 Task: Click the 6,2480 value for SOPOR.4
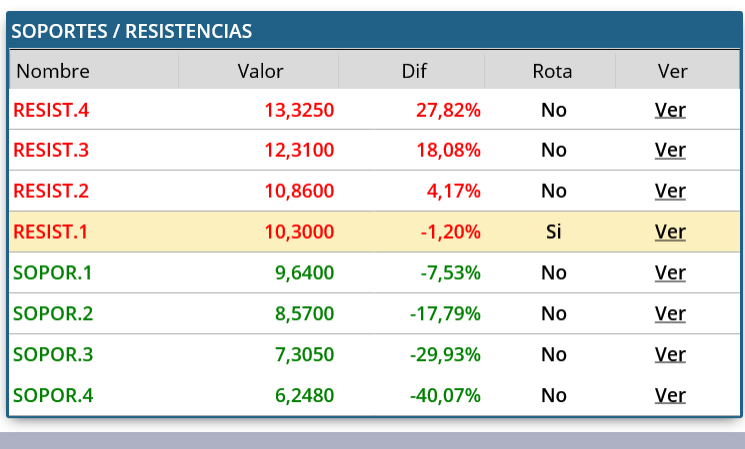click(x=305, y=395)
